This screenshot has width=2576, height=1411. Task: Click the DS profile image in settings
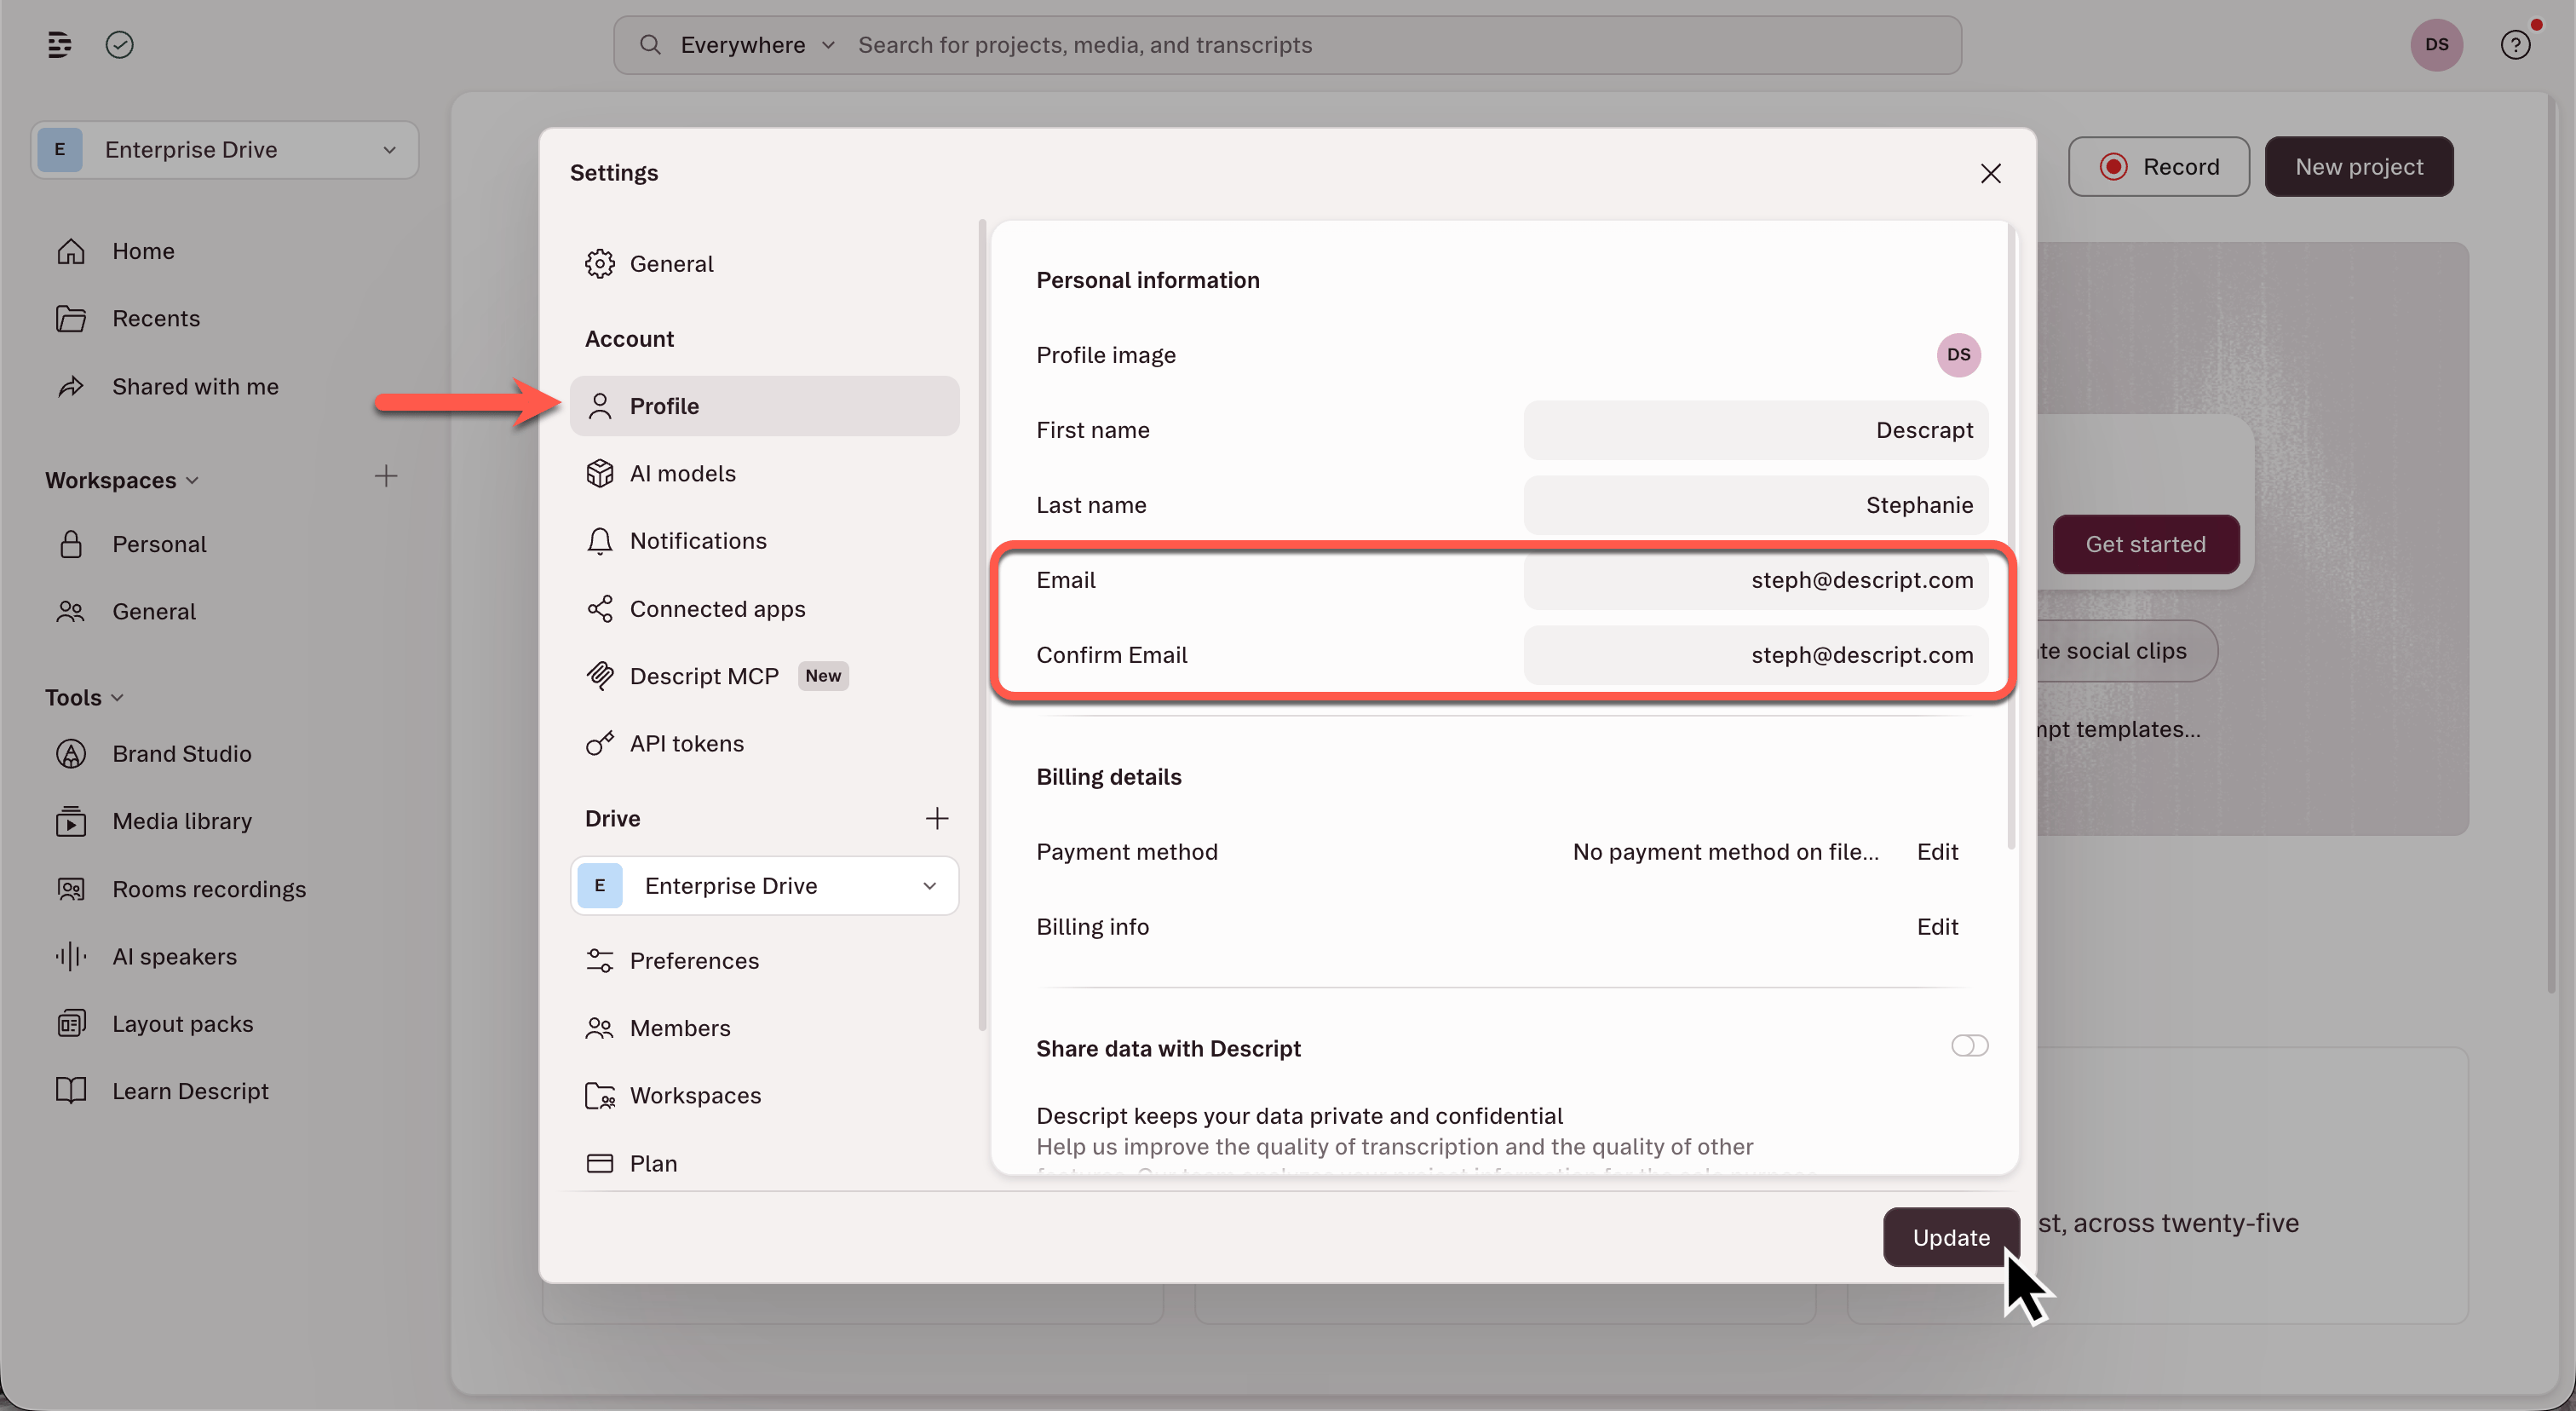(x=1958, y=355)
